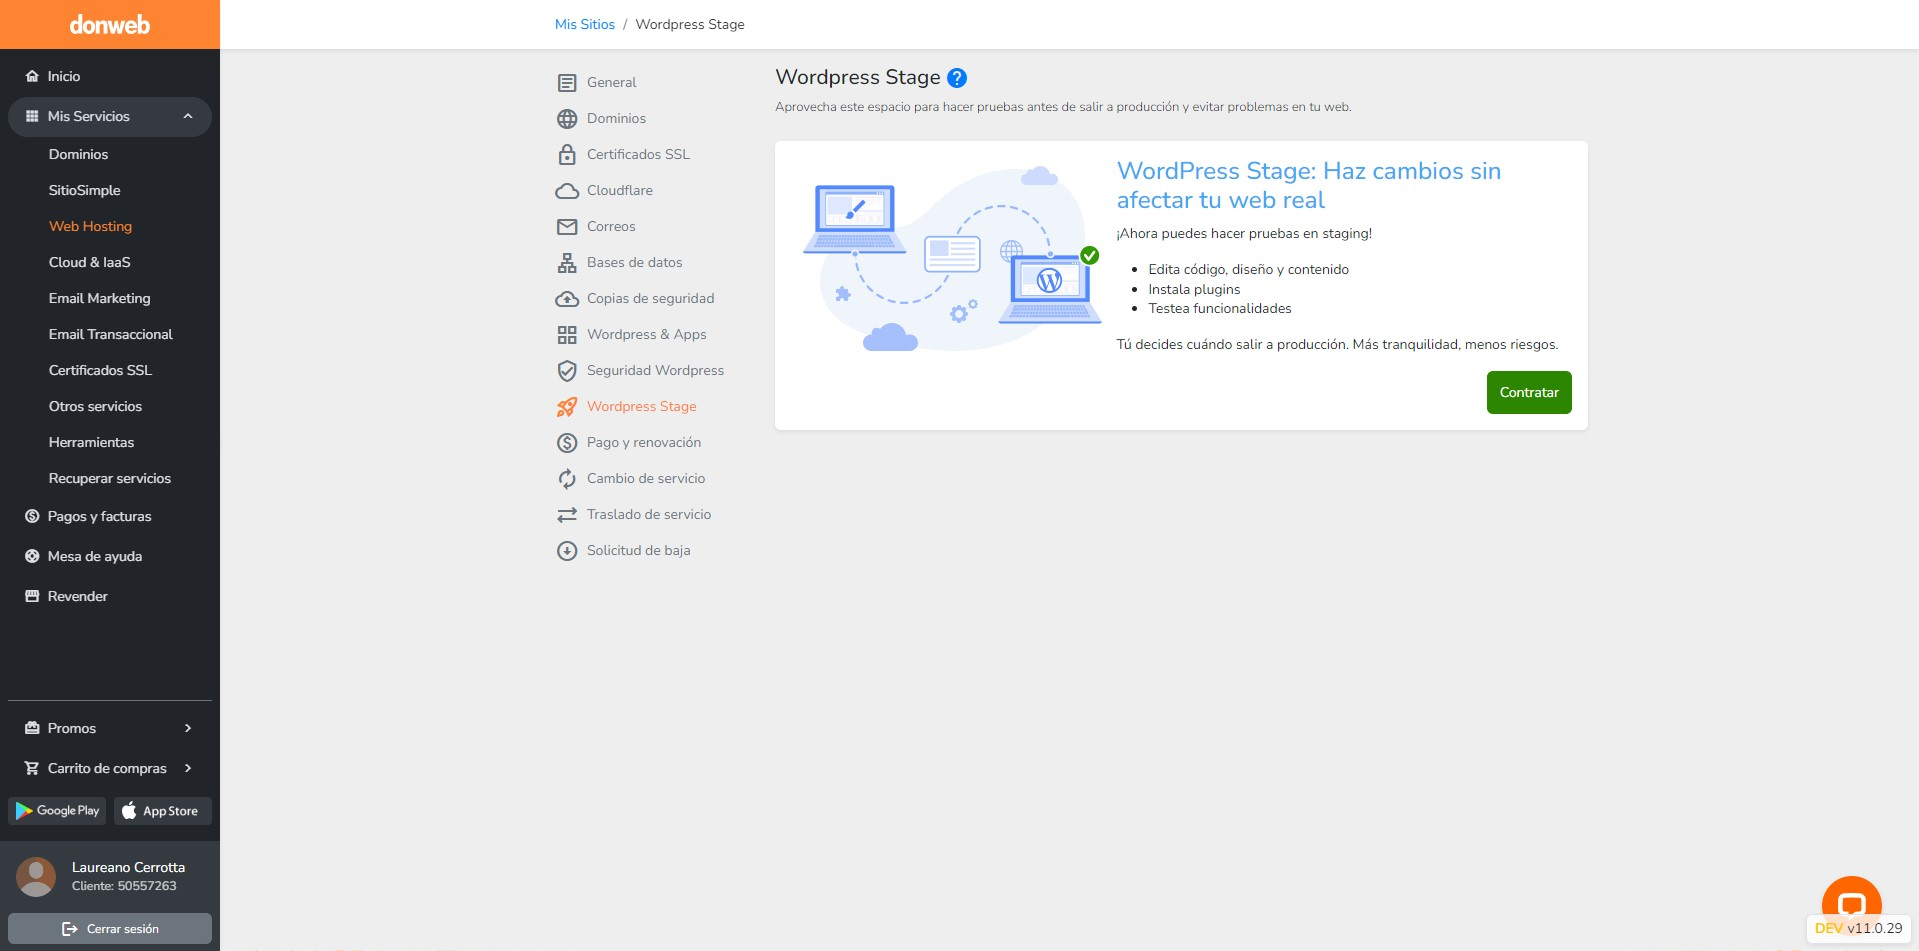Click WordPress Stage: Haz cambios heading
The image size is (1919, 951).
tap(1308, 185)
